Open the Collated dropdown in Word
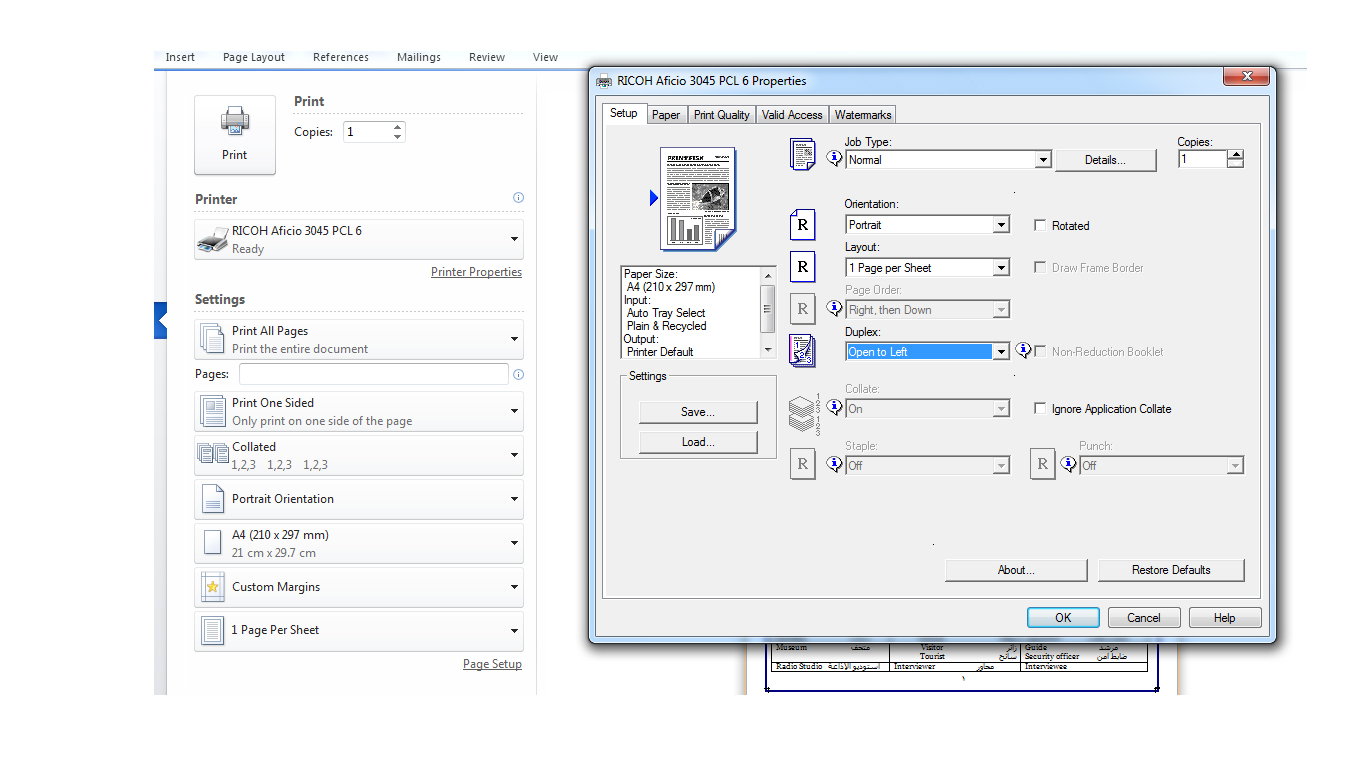This screenshot has height=768, width=1366. point(359,454)
